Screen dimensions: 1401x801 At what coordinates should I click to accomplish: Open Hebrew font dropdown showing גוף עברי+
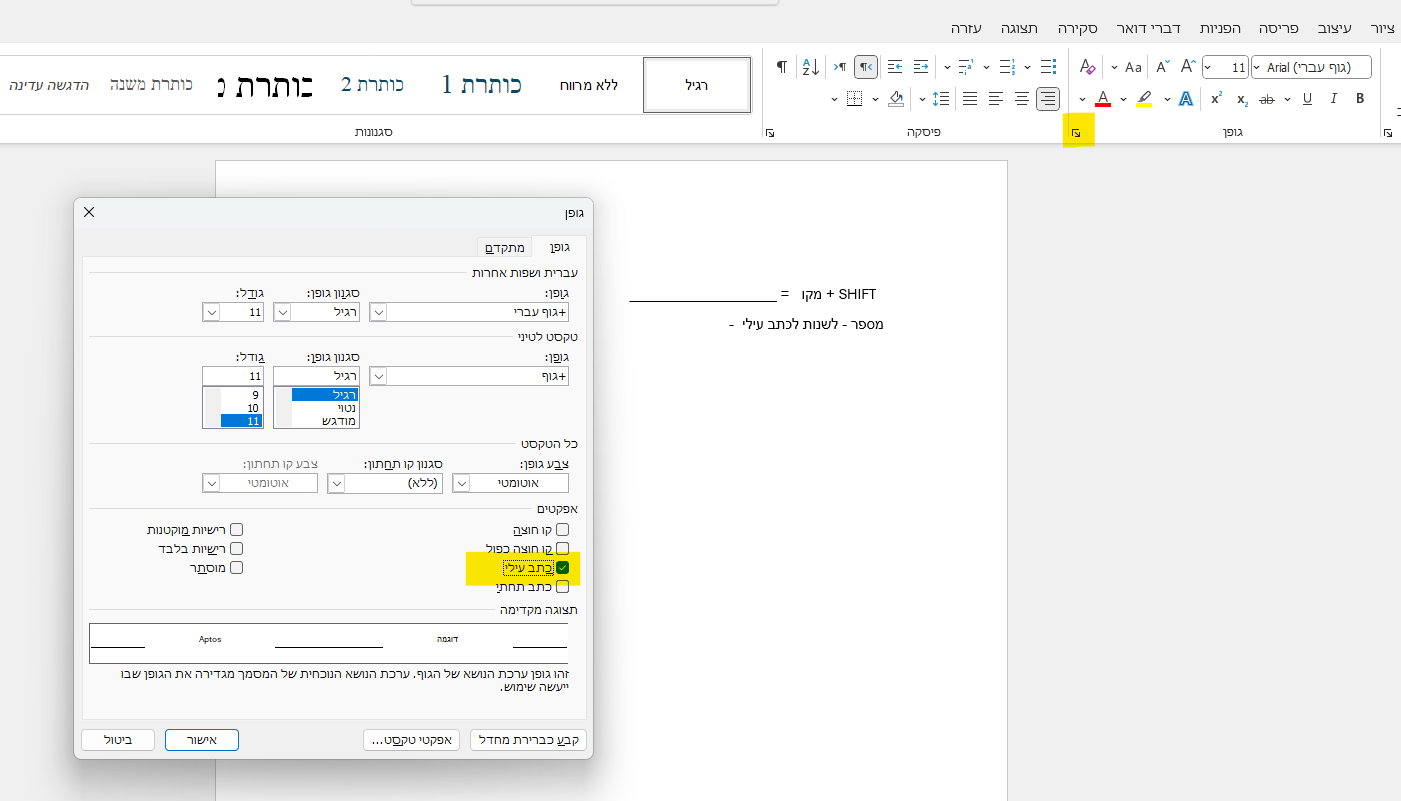tap(378, 312)
